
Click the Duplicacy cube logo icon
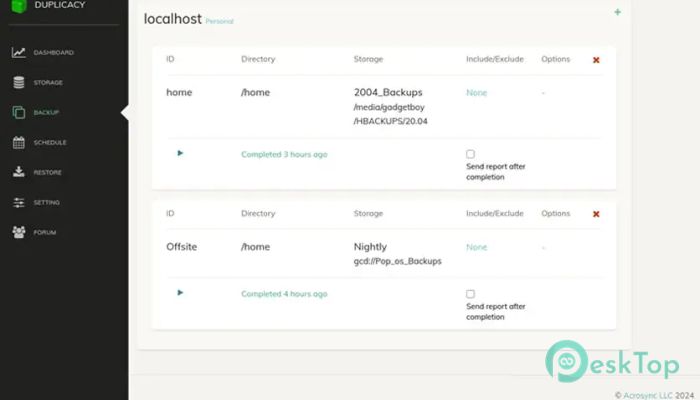click(x=19, y=5)
